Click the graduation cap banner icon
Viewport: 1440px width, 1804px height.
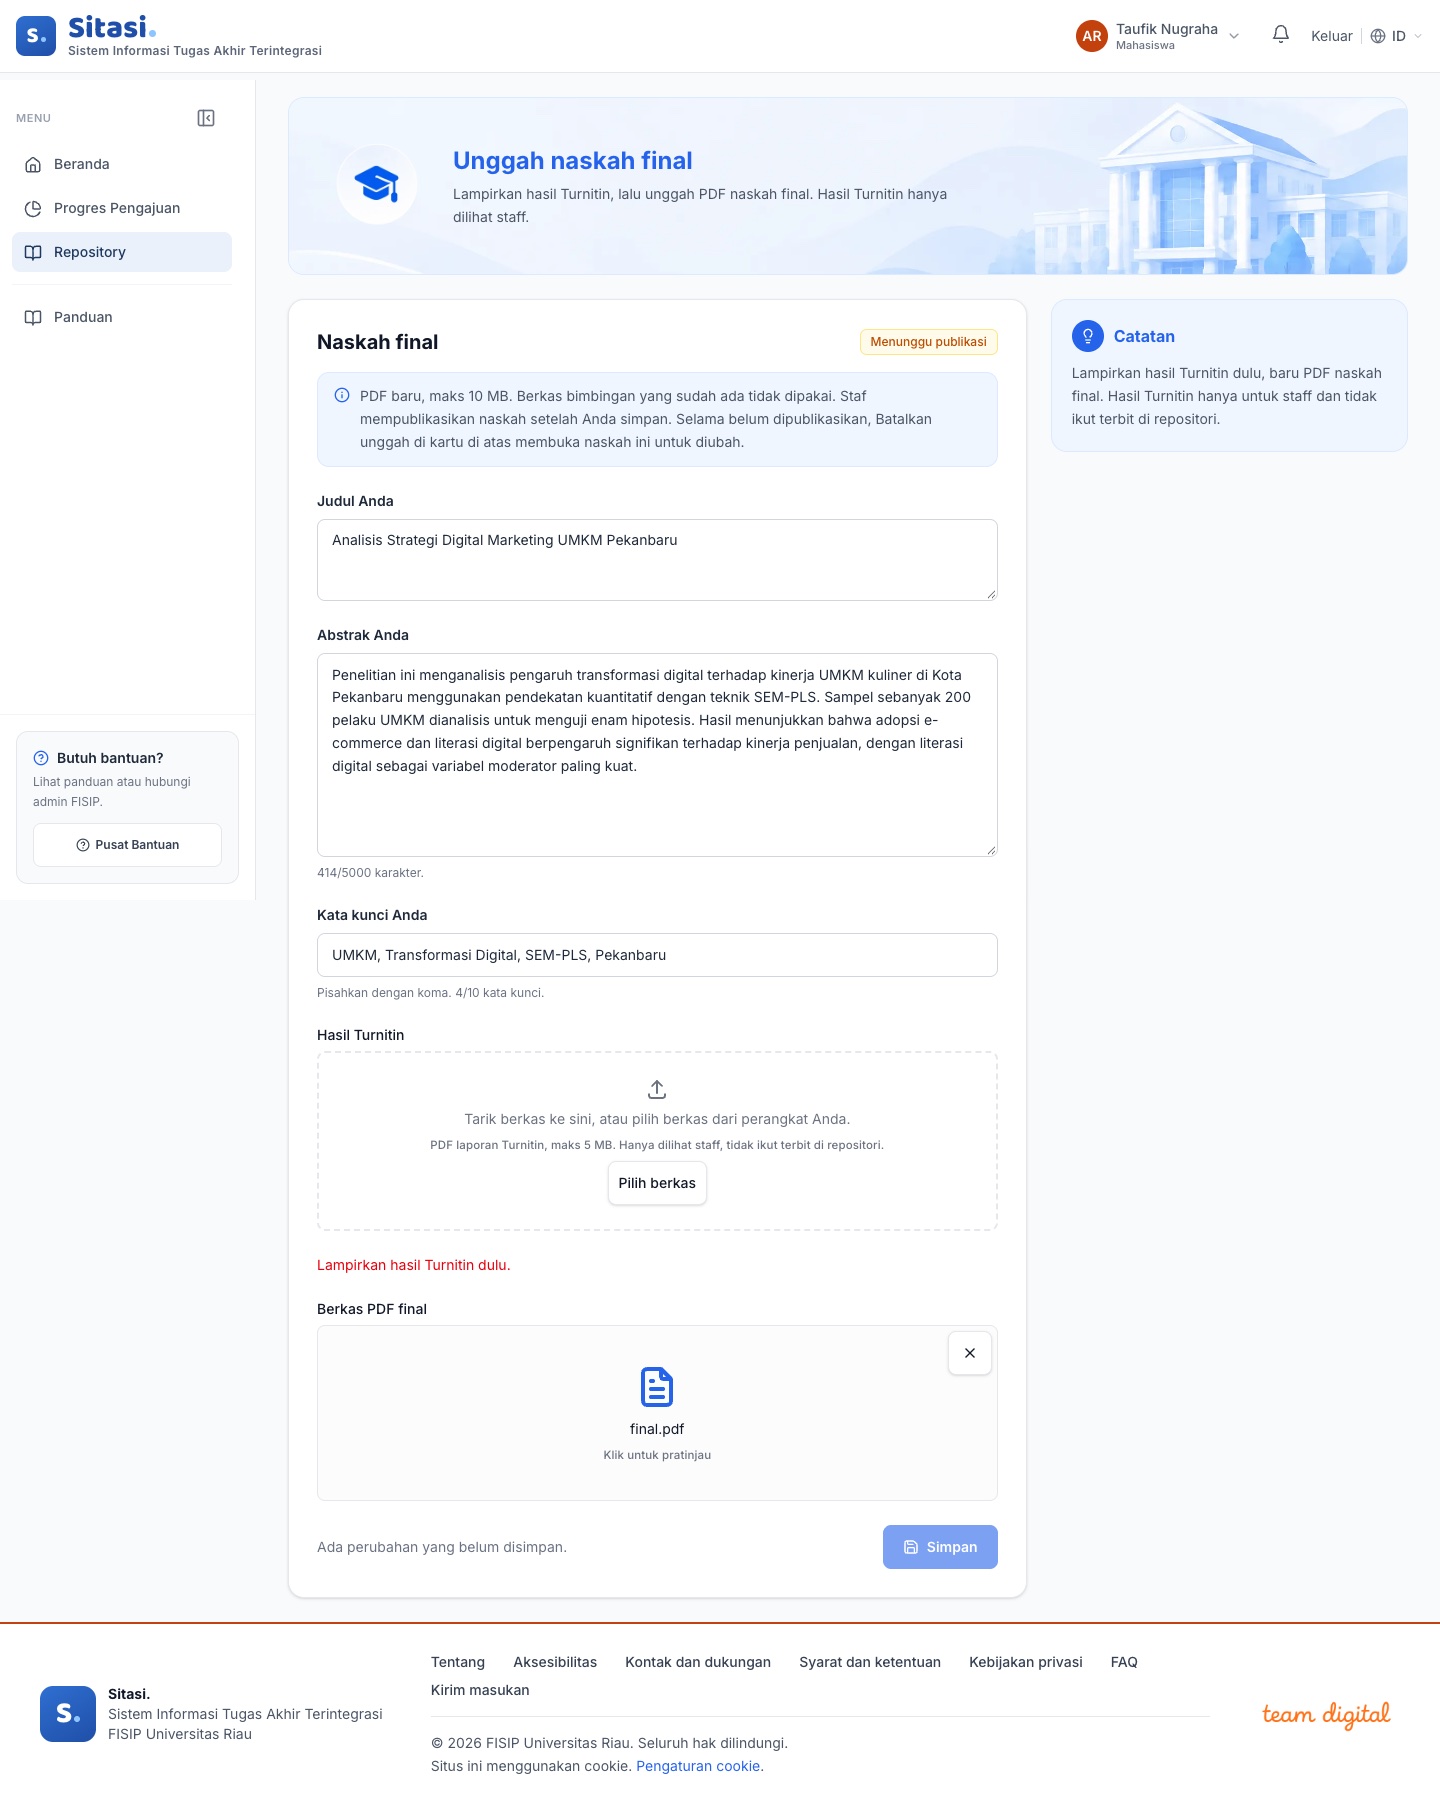point(377,184)
